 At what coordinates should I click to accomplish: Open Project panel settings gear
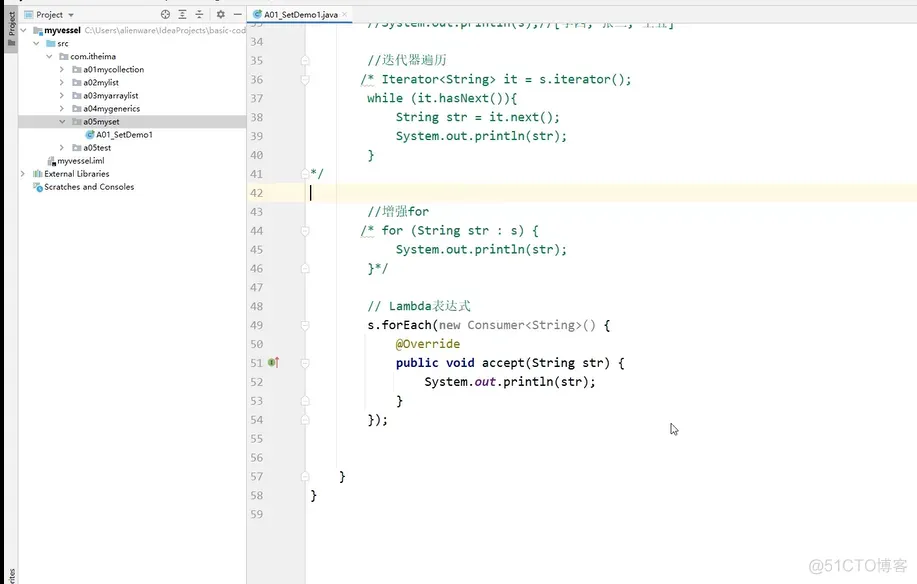pyautogui.click(x=220, y=15)
